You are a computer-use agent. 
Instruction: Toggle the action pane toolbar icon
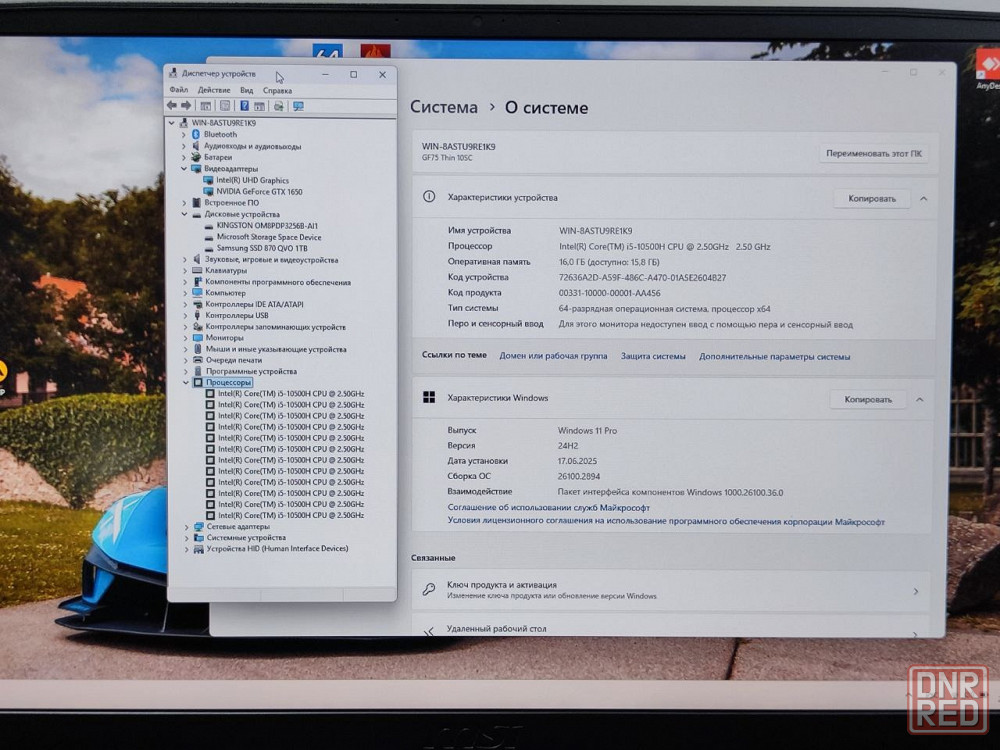click(x=260, y=106)
